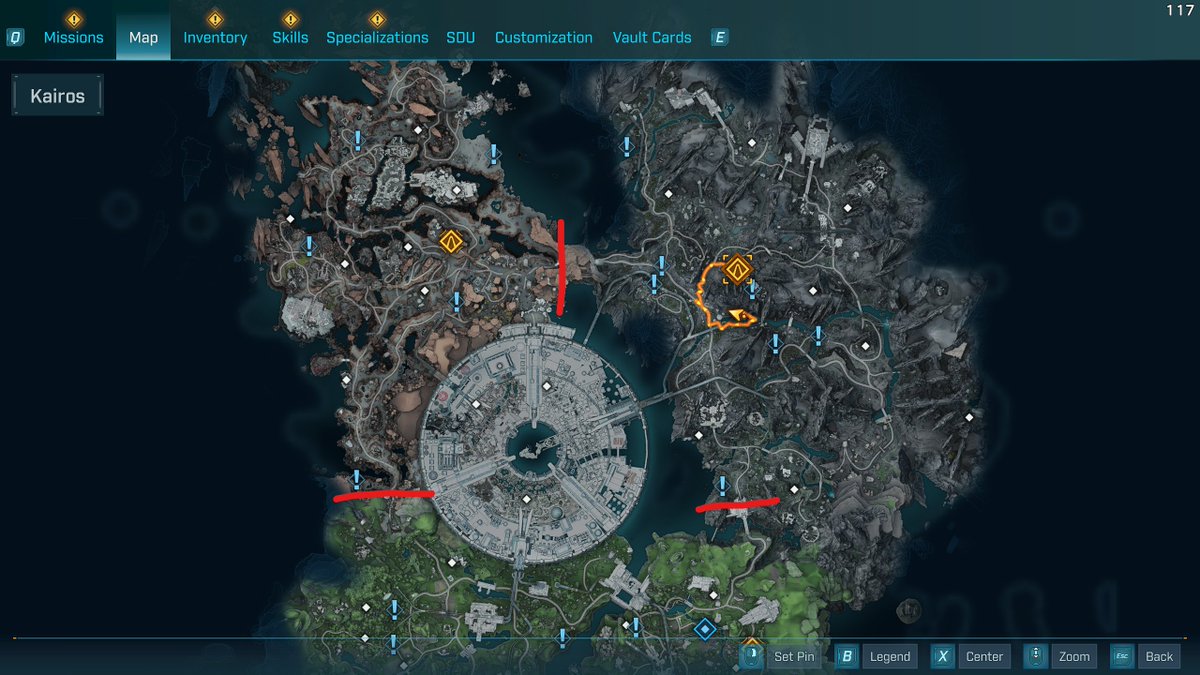Open the Skills tab
The image size is (1200, 675).
coord(290,37)
